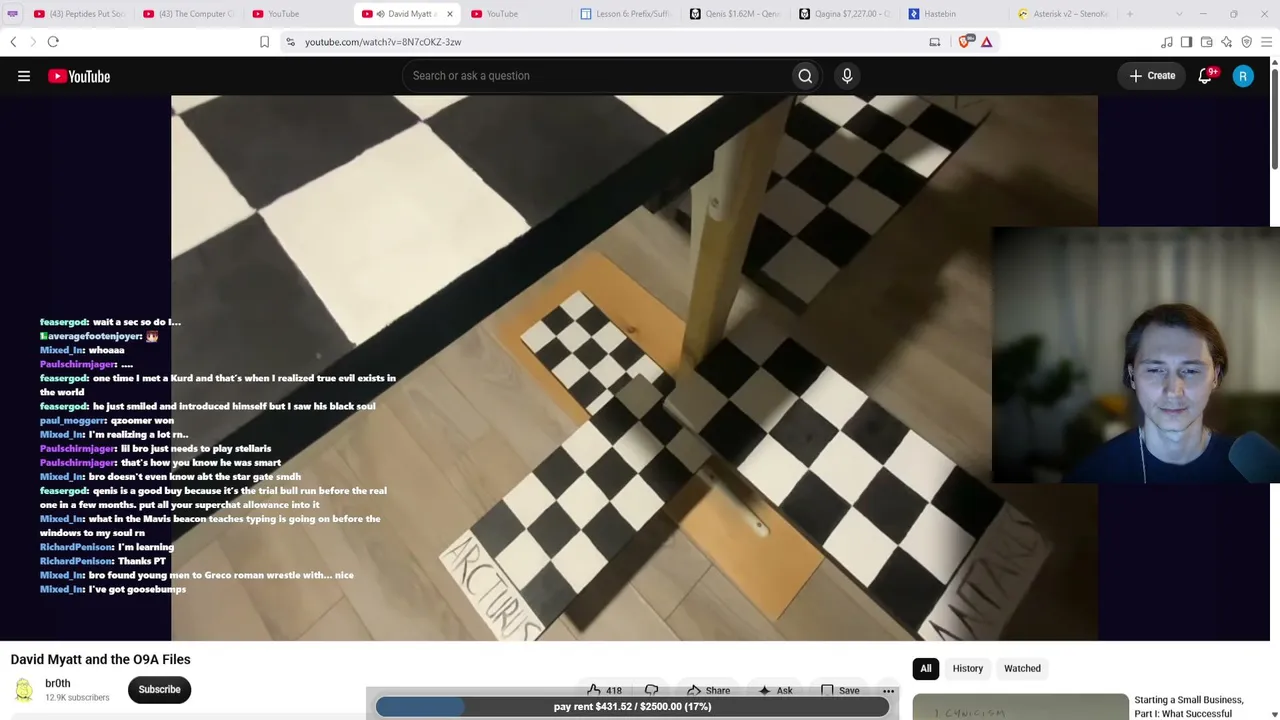Select the History filter chip
Viewport: 1280px width, 720px height.
pyautogui.click(x=968, y=668)
